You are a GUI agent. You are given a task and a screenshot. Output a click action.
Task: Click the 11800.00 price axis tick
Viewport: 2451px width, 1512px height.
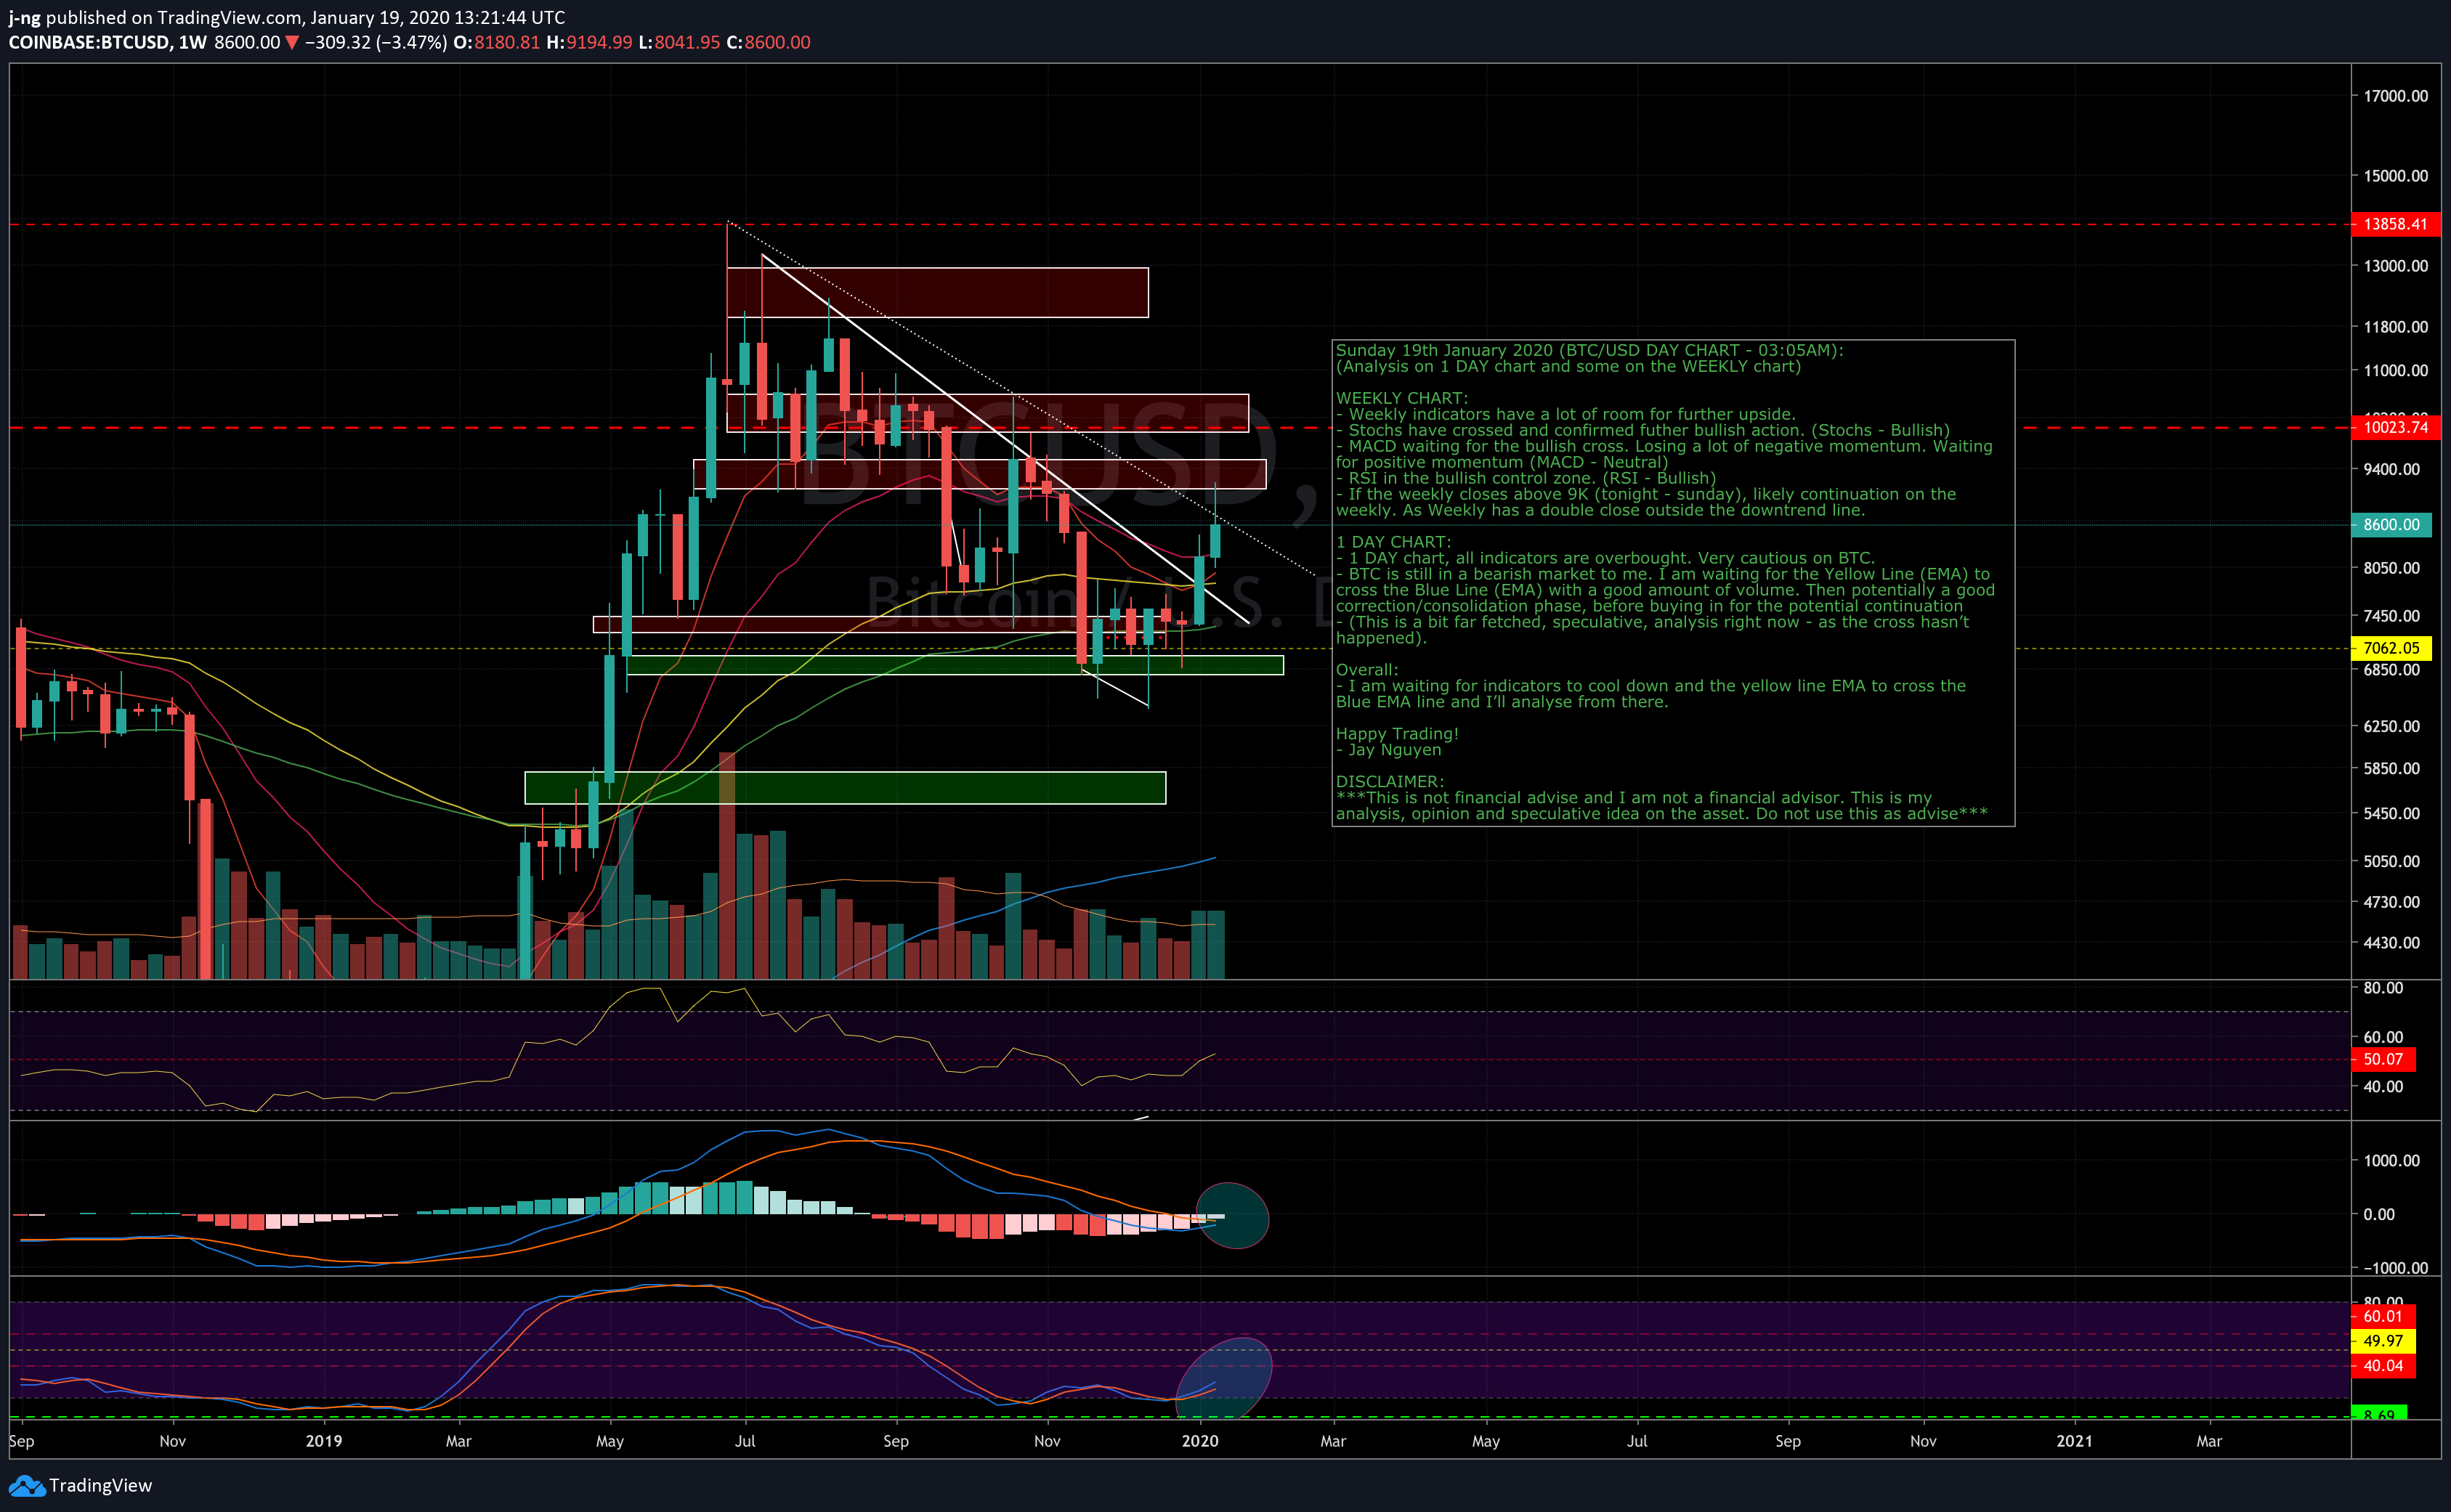pos(2395,327)
